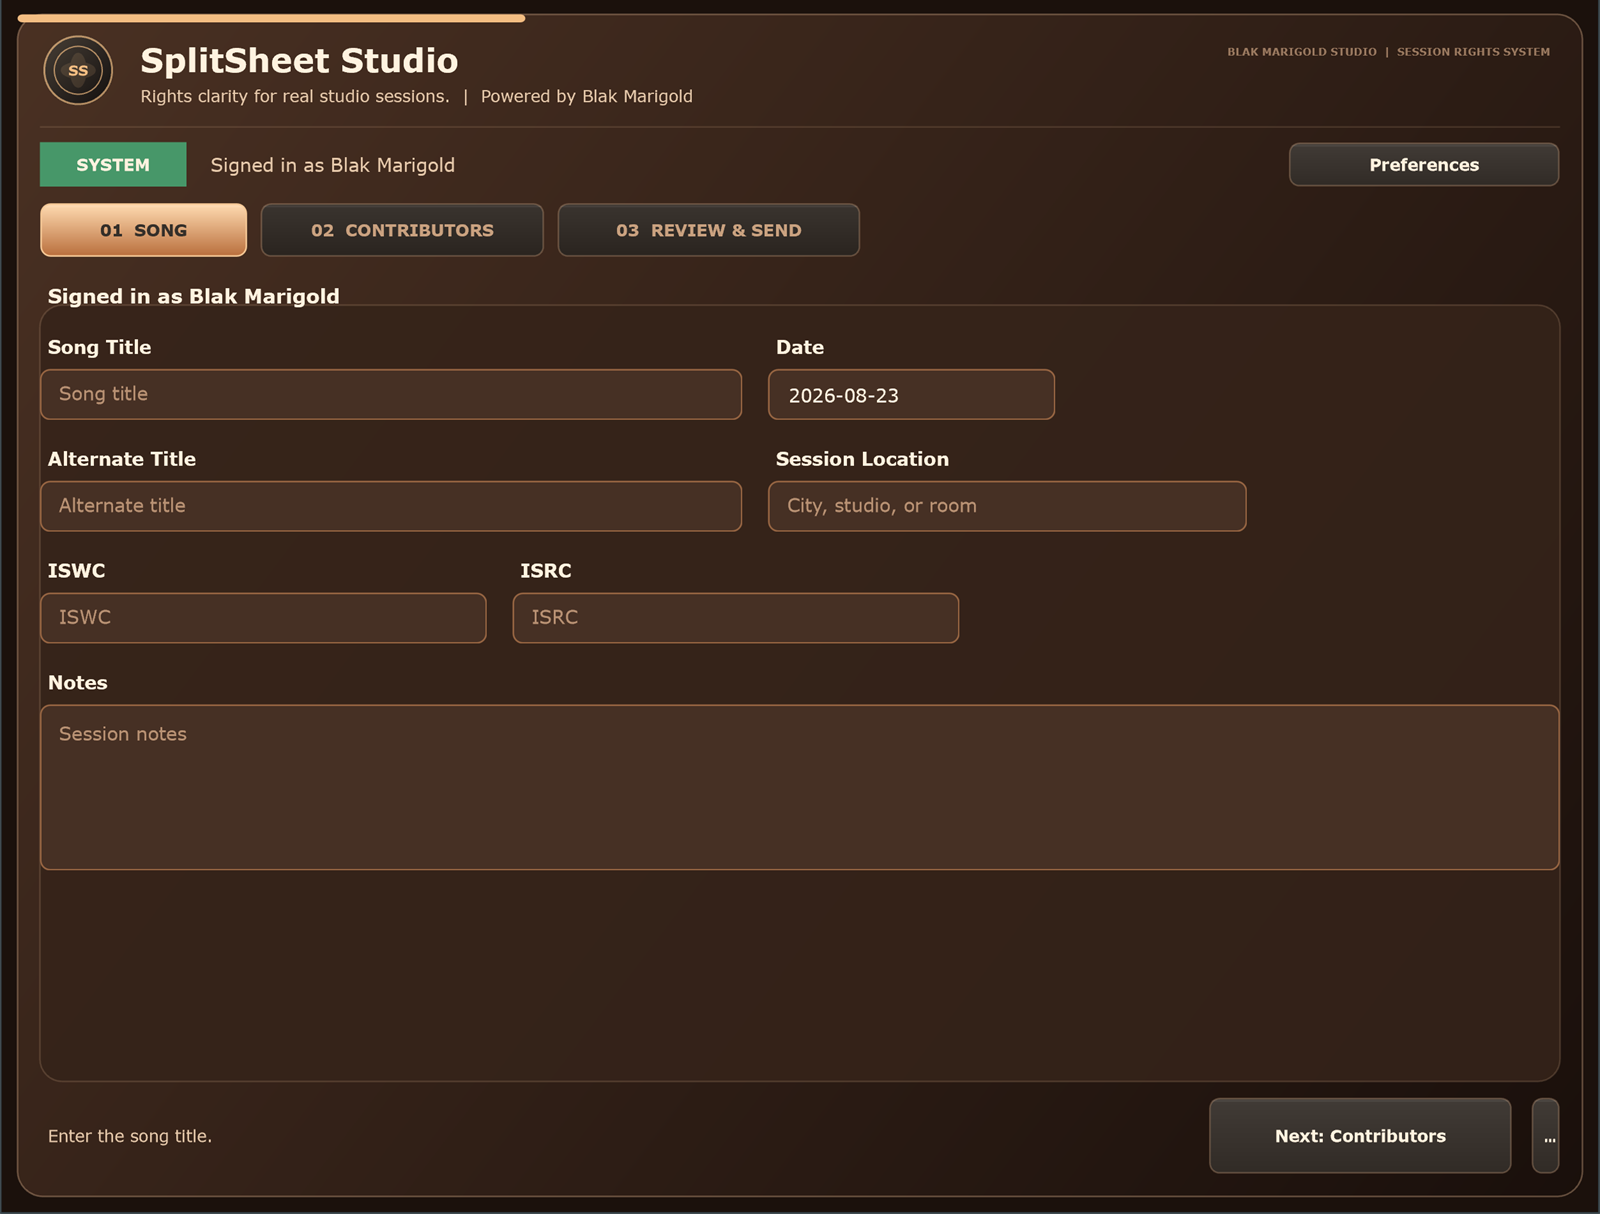Place cursor in the Session notes textarea
1600x1214 pixels.
pyautogui.click(x=800, y=787)
